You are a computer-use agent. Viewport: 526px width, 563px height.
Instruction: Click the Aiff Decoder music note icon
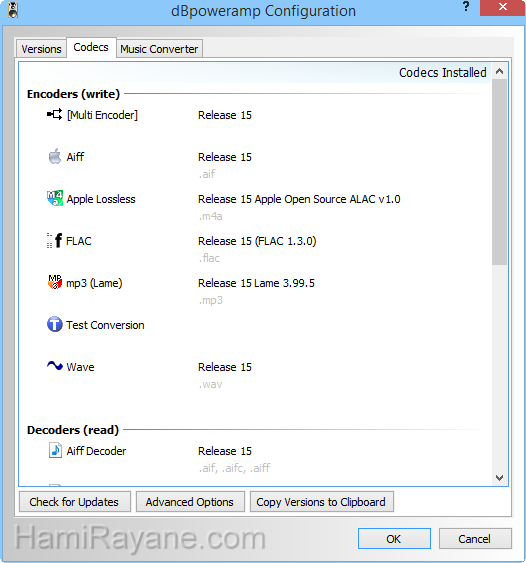point(55,450)
